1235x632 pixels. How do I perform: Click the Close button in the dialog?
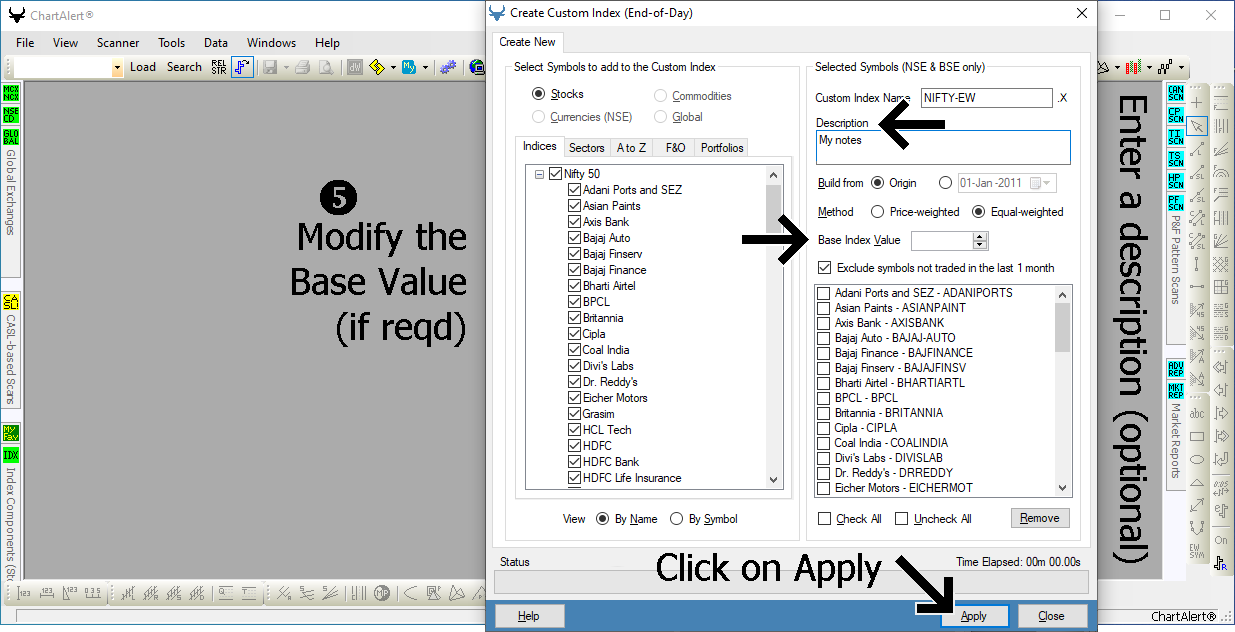click(x=1051, y=616)
